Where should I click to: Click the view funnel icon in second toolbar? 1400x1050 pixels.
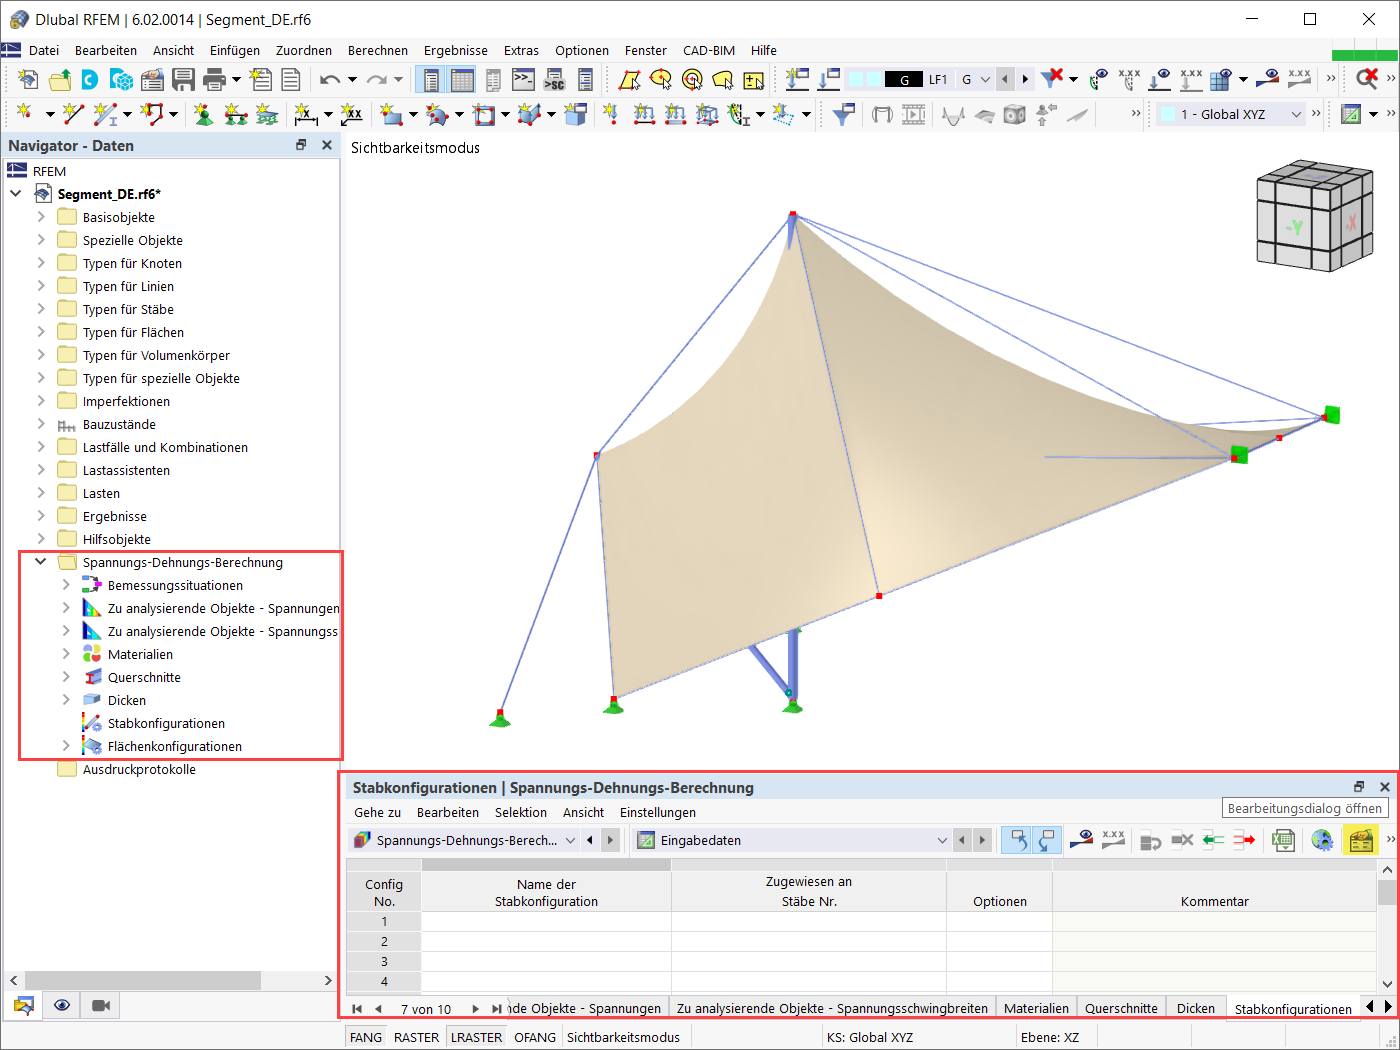click(844, 115)
